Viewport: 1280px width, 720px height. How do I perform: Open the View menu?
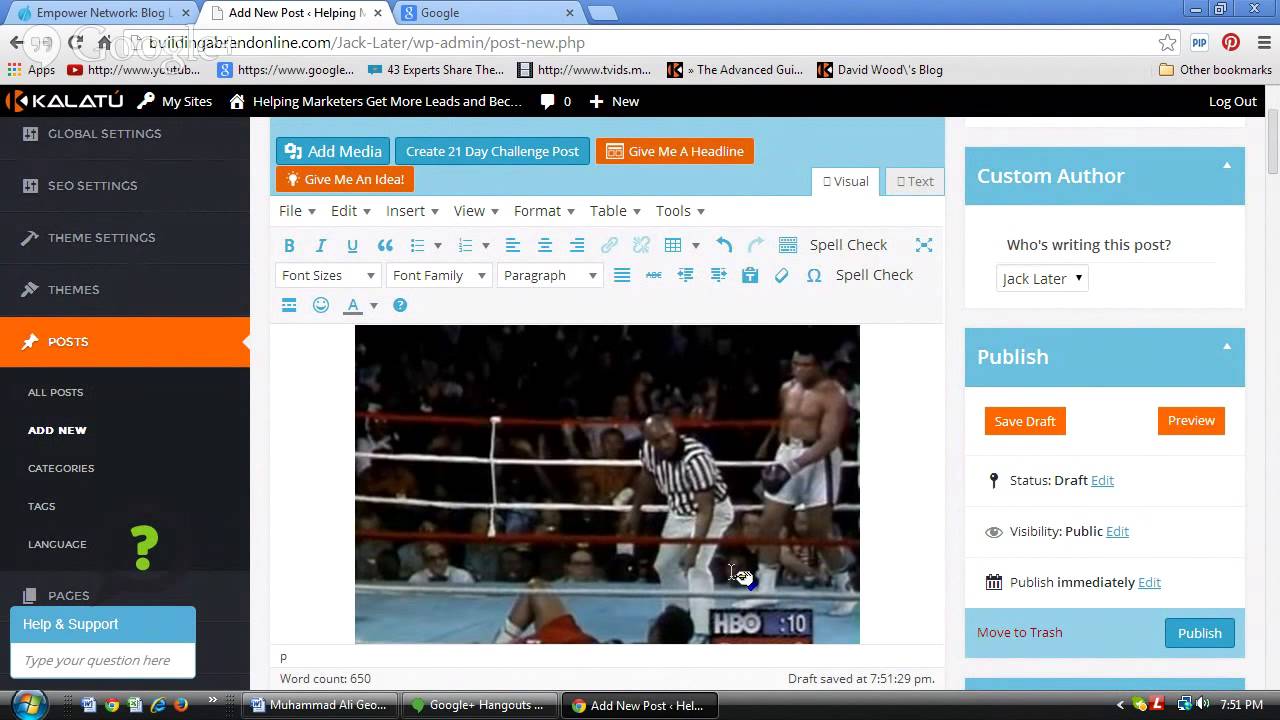click(x=476, y=211)
